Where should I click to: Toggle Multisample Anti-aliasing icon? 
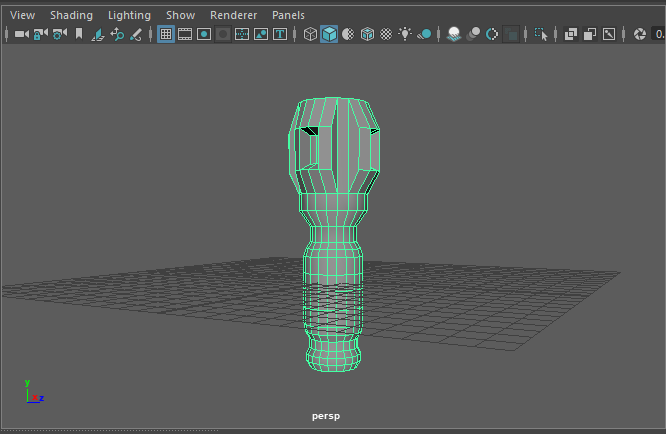492,34
